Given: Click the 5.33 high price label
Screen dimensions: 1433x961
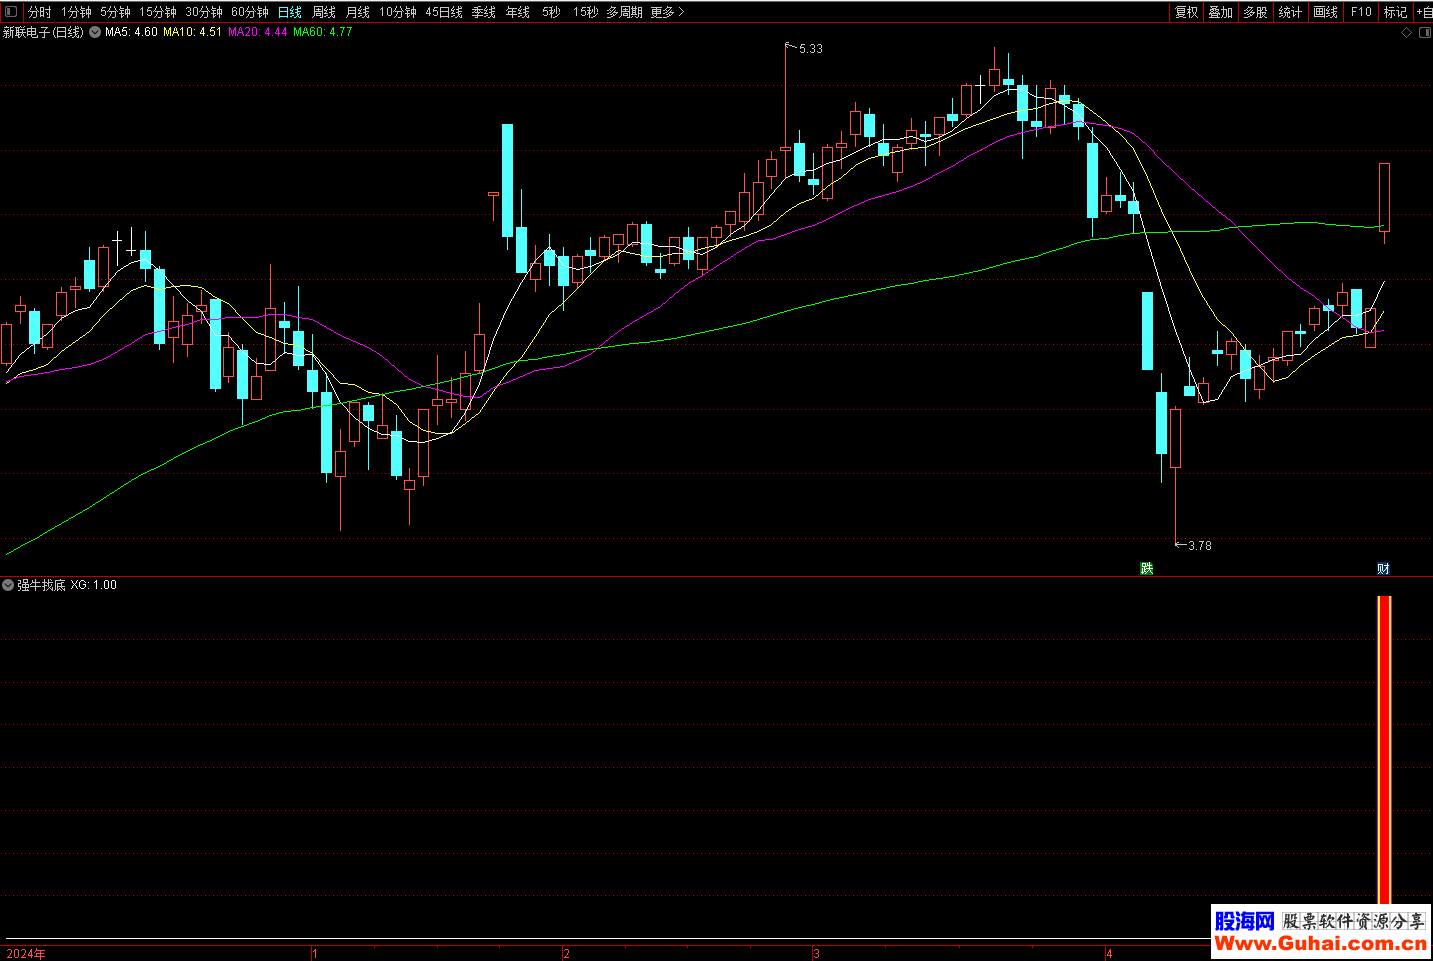Looking at the screenshot, I should 811,48.
